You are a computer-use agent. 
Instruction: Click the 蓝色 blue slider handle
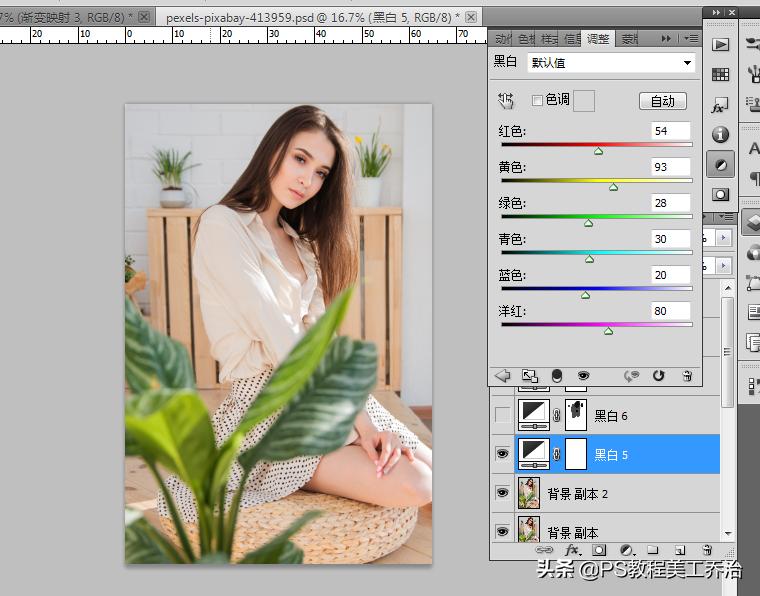point(586,295)
